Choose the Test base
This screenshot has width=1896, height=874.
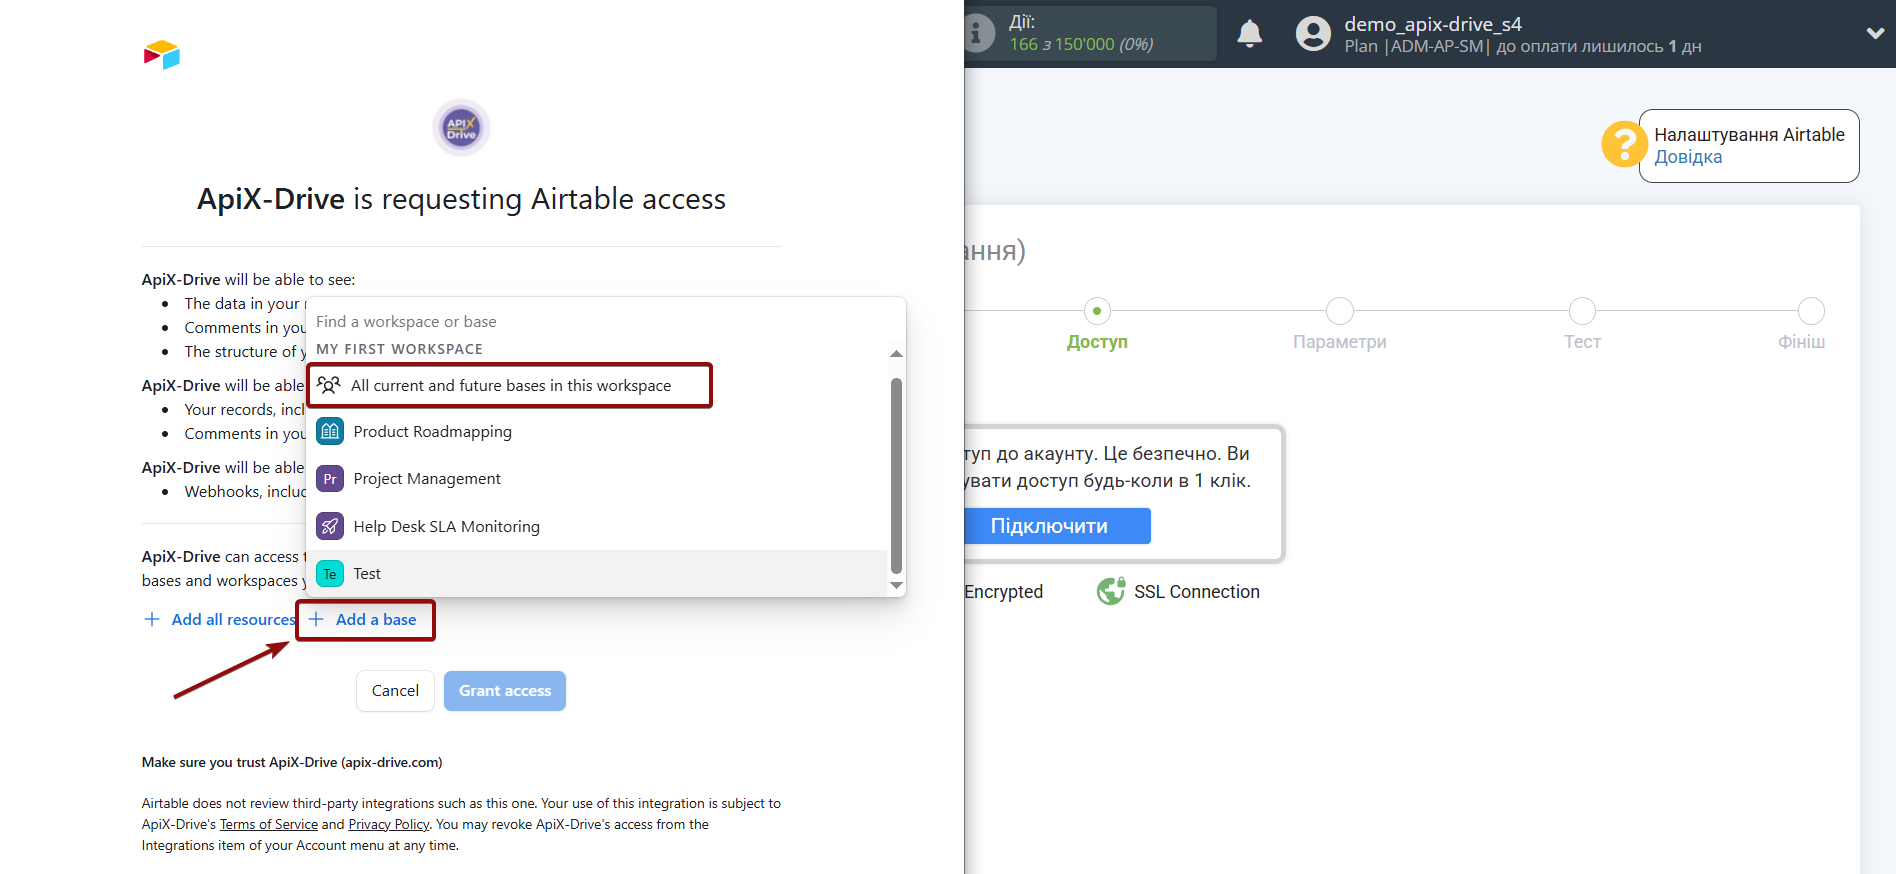[597, 574]
